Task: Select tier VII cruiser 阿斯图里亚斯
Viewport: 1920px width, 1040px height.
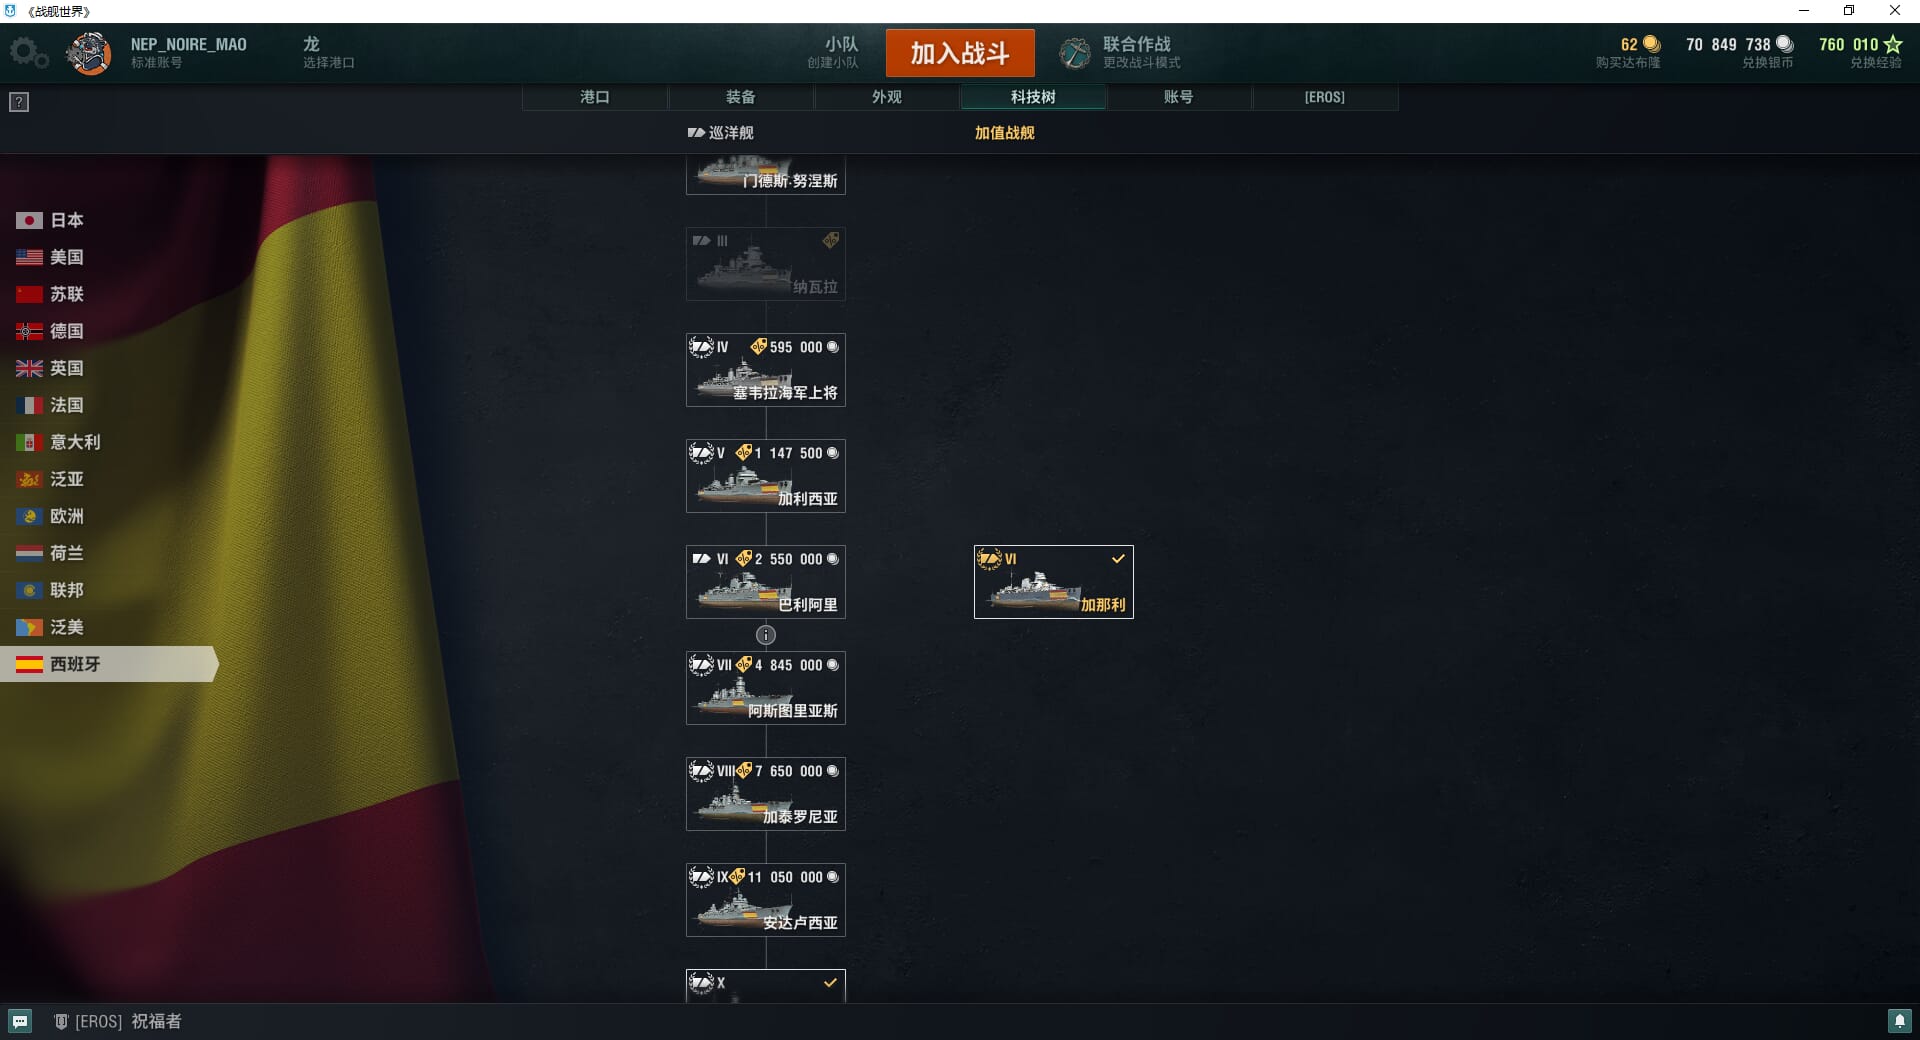Action: (x=766, y=688)
